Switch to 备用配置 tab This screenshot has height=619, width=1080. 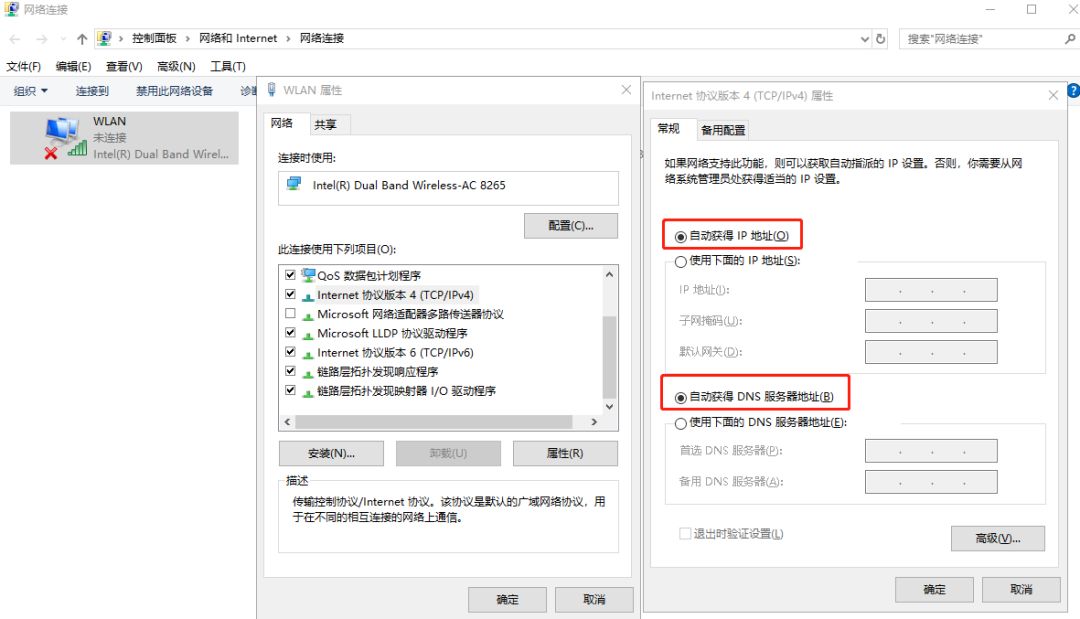coord(723,130)
